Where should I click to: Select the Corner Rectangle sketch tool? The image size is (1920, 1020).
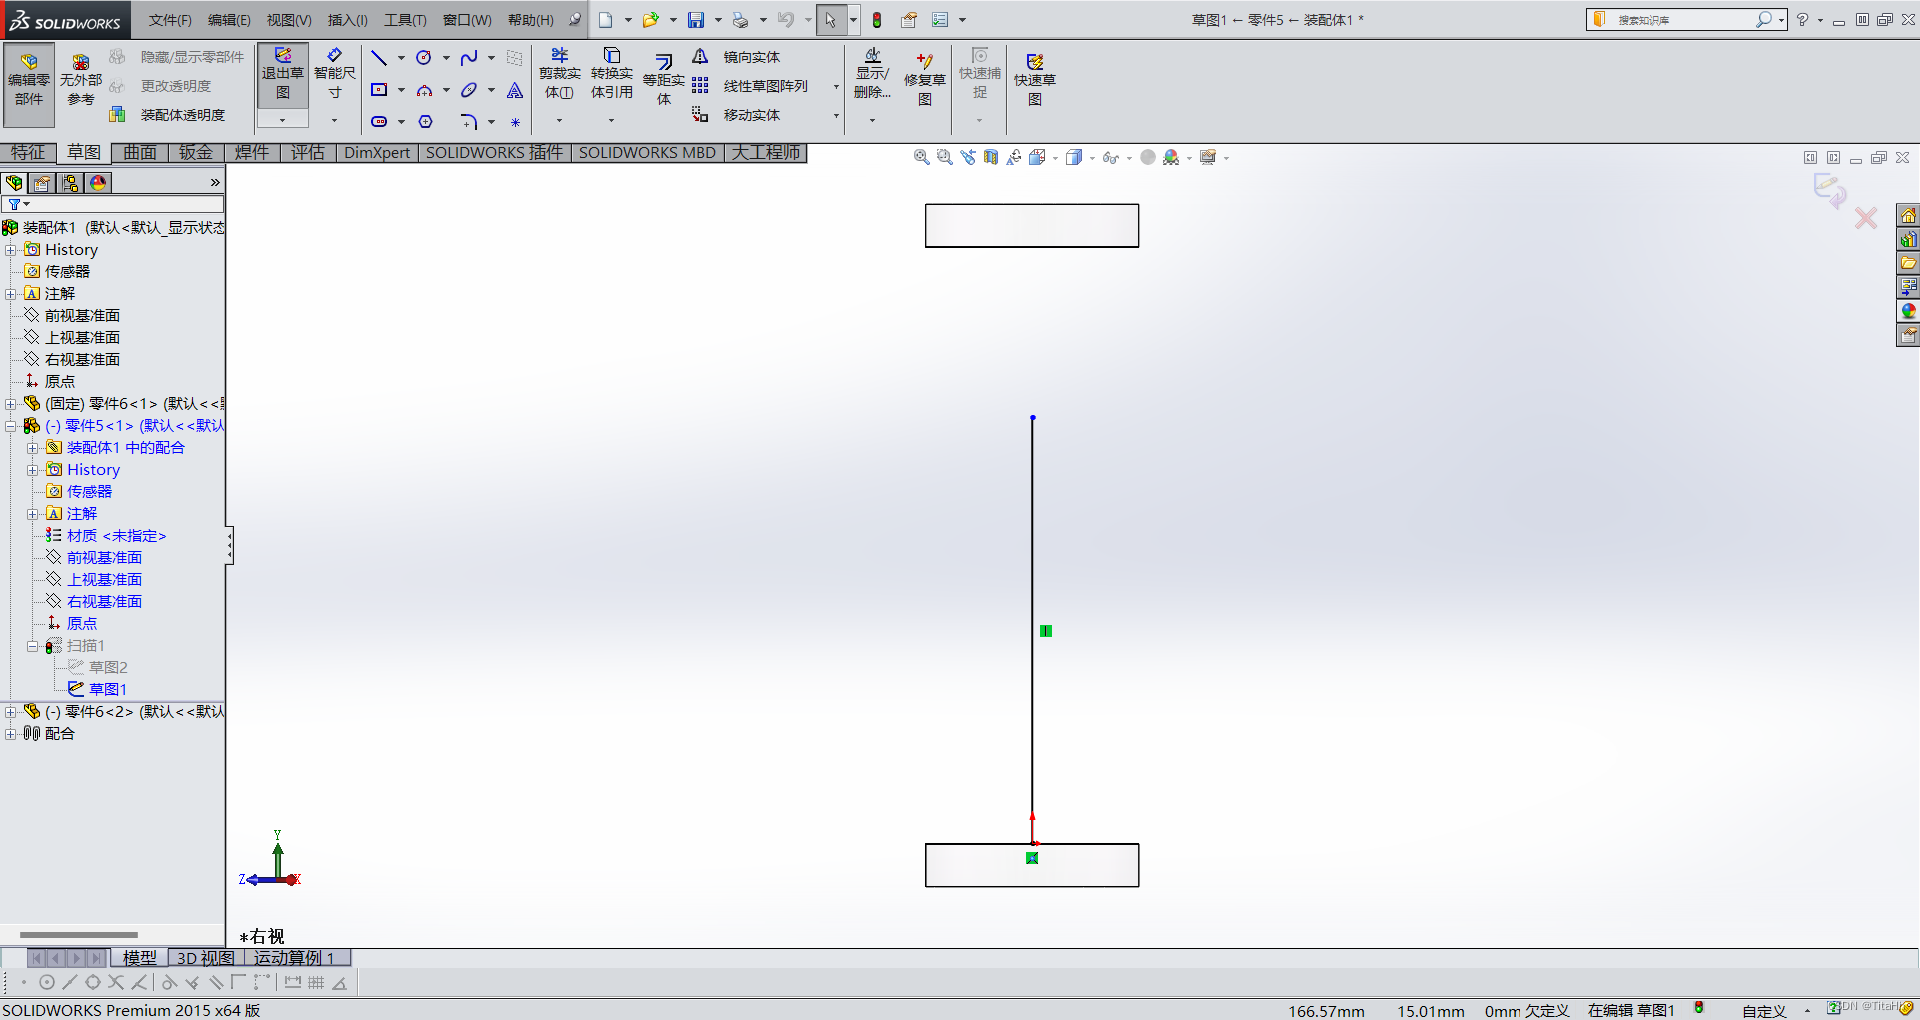tap(379, 90)
